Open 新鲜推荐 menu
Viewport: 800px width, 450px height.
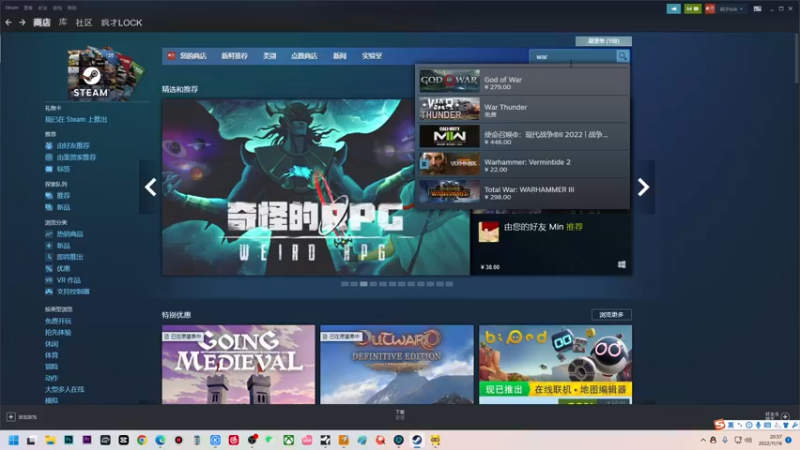point(235,56)
